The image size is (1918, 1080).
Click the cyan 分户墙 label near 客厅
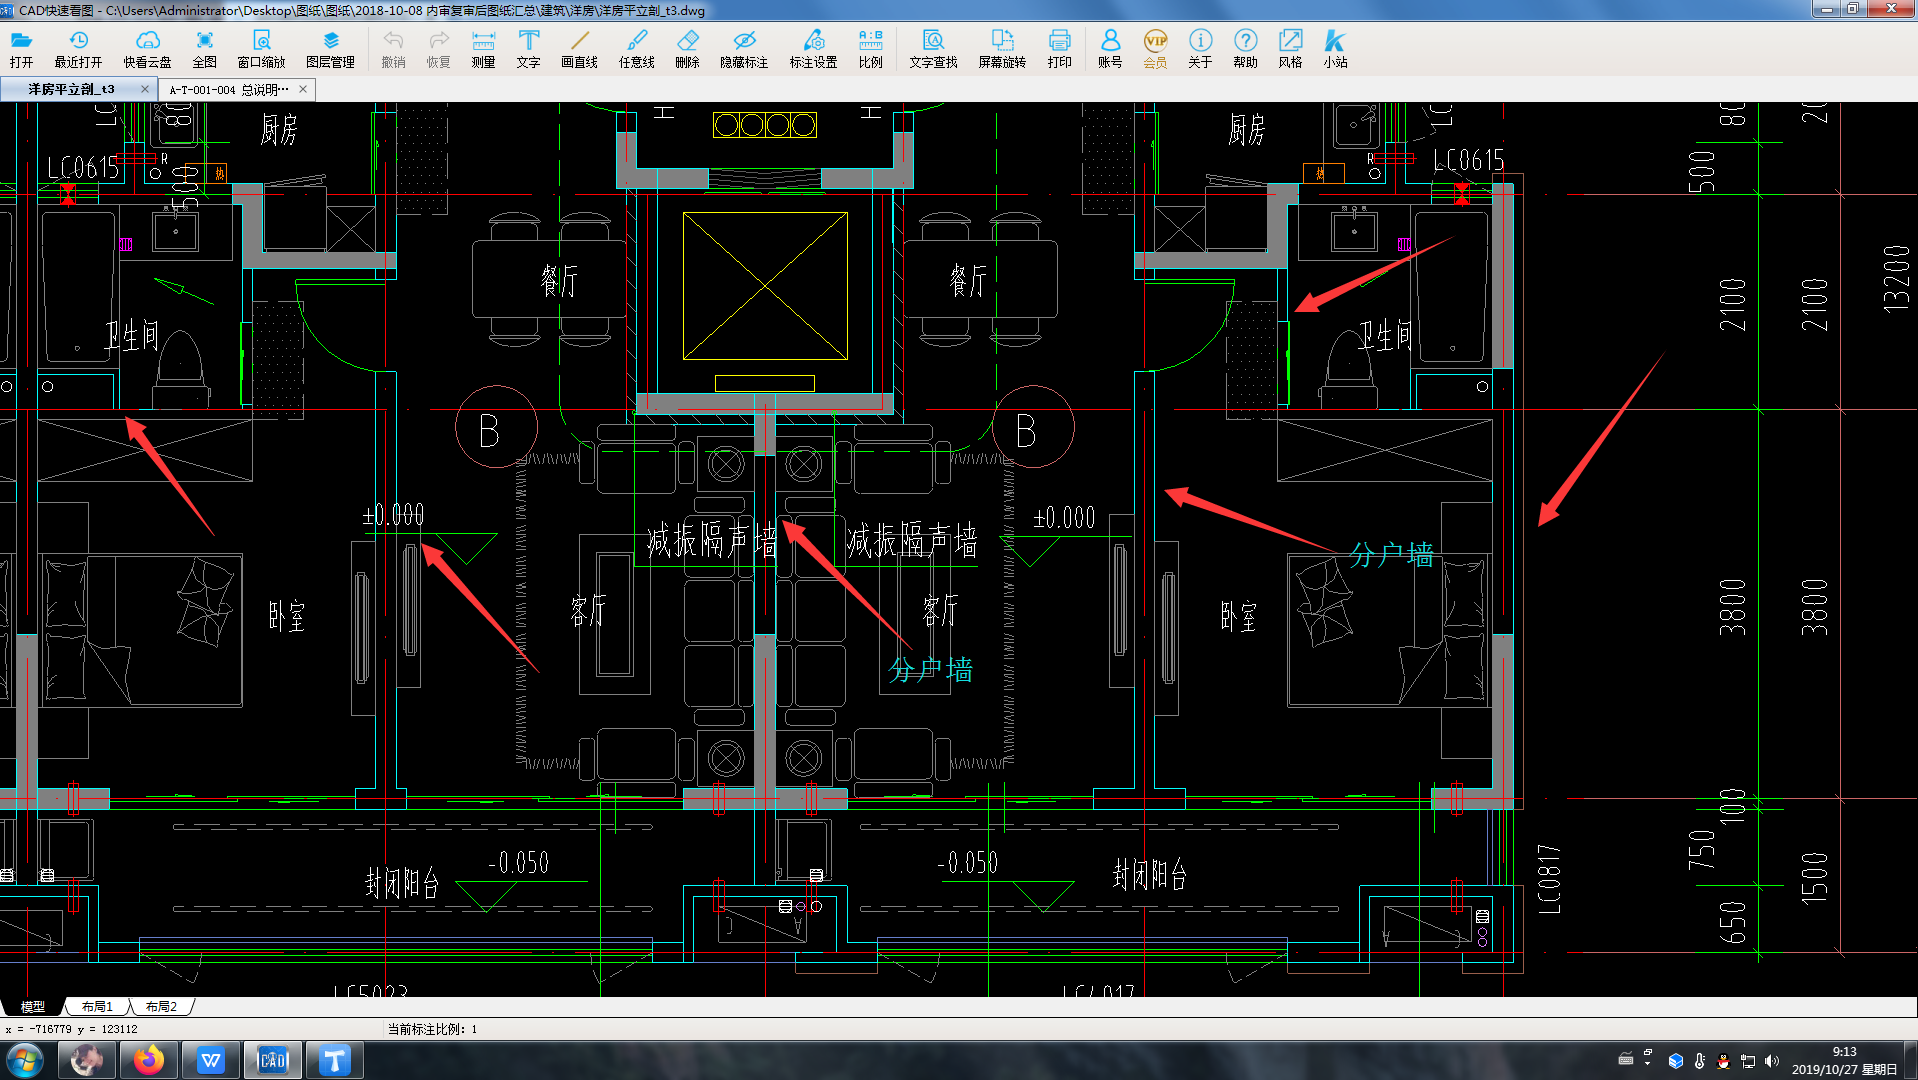pos(931,670)
